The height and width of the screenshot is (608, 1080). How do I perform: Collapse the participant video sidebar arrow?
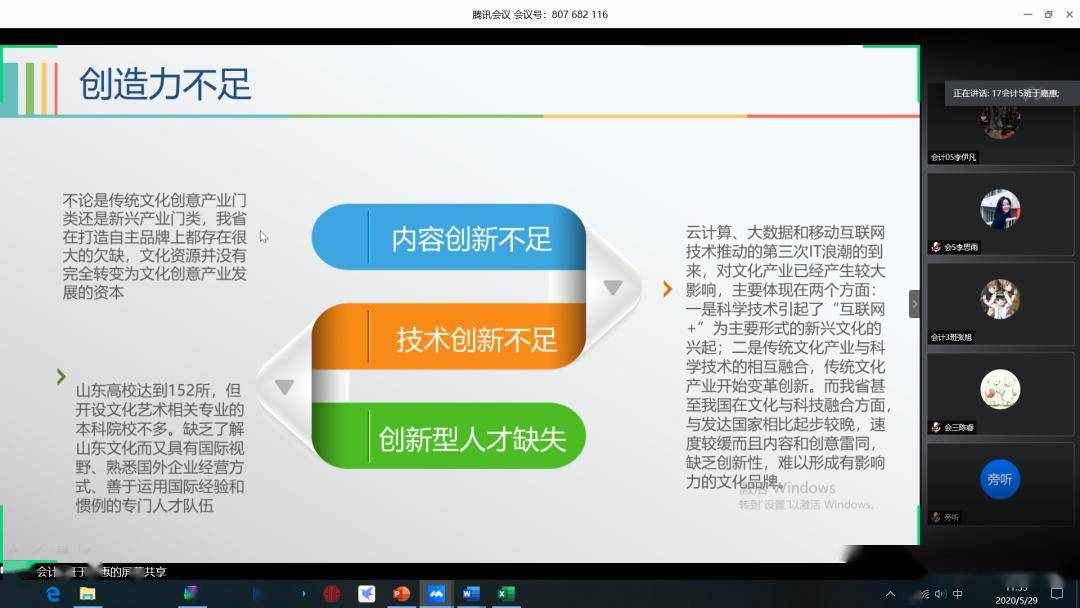pos(914,304)
